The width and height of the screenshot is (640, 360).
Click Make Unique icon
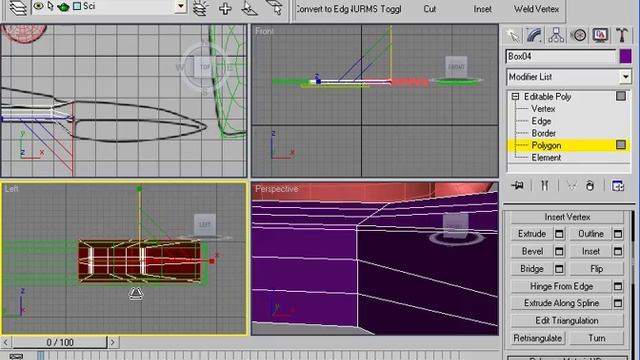(x=571, y=186)
